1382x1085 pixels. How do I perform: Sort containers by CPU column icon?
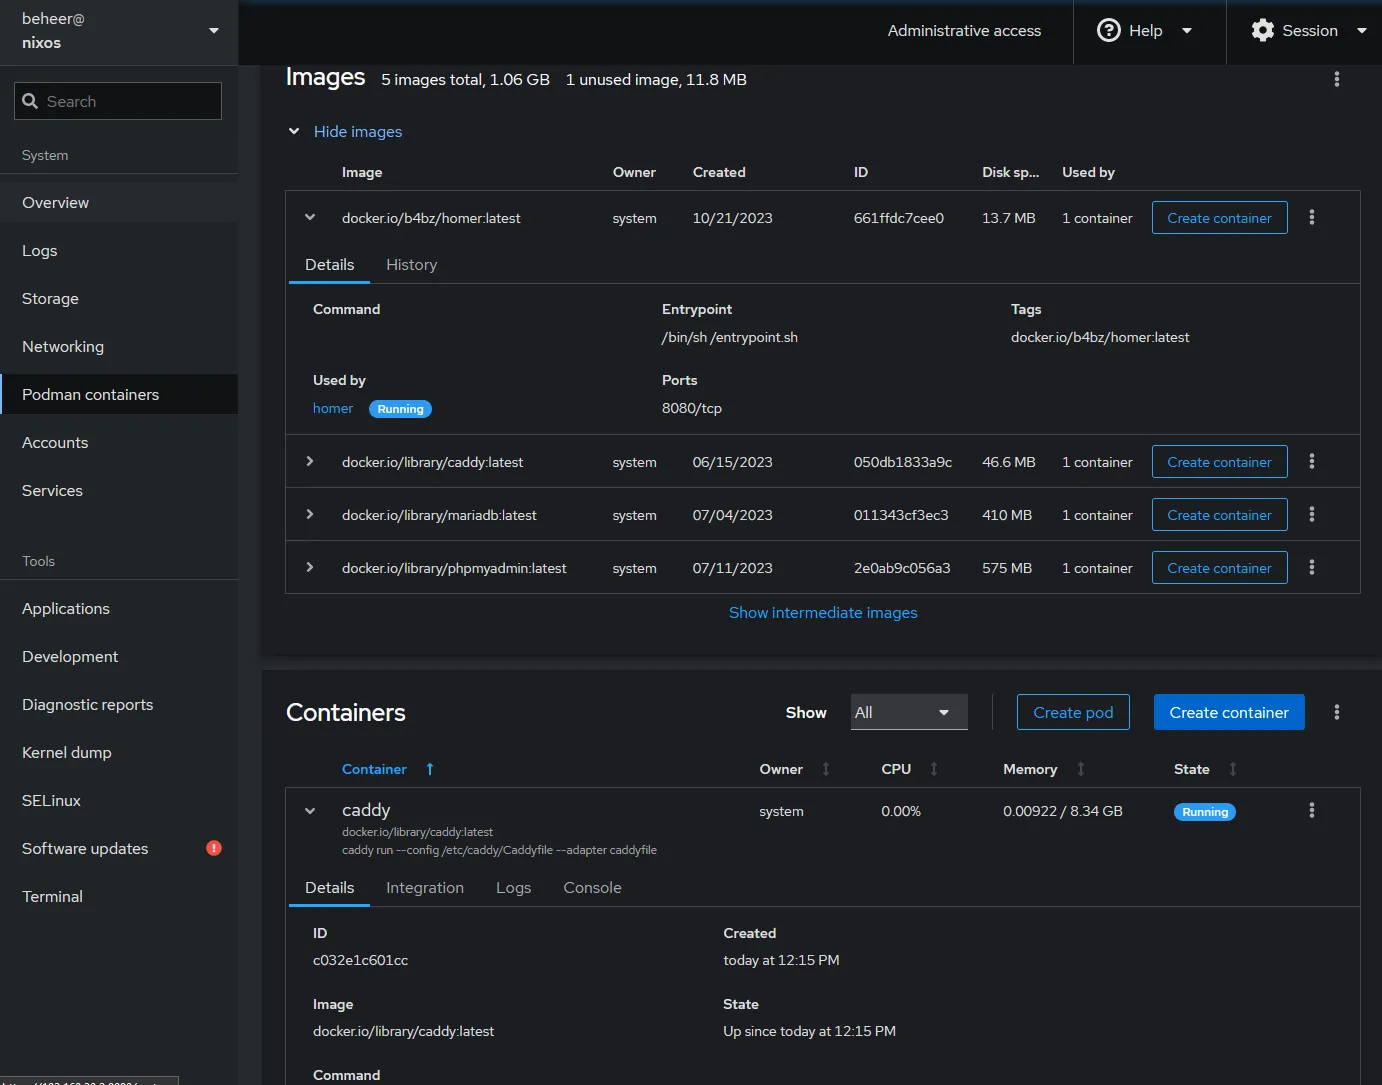pyautogui.click(x=934, y=769)
